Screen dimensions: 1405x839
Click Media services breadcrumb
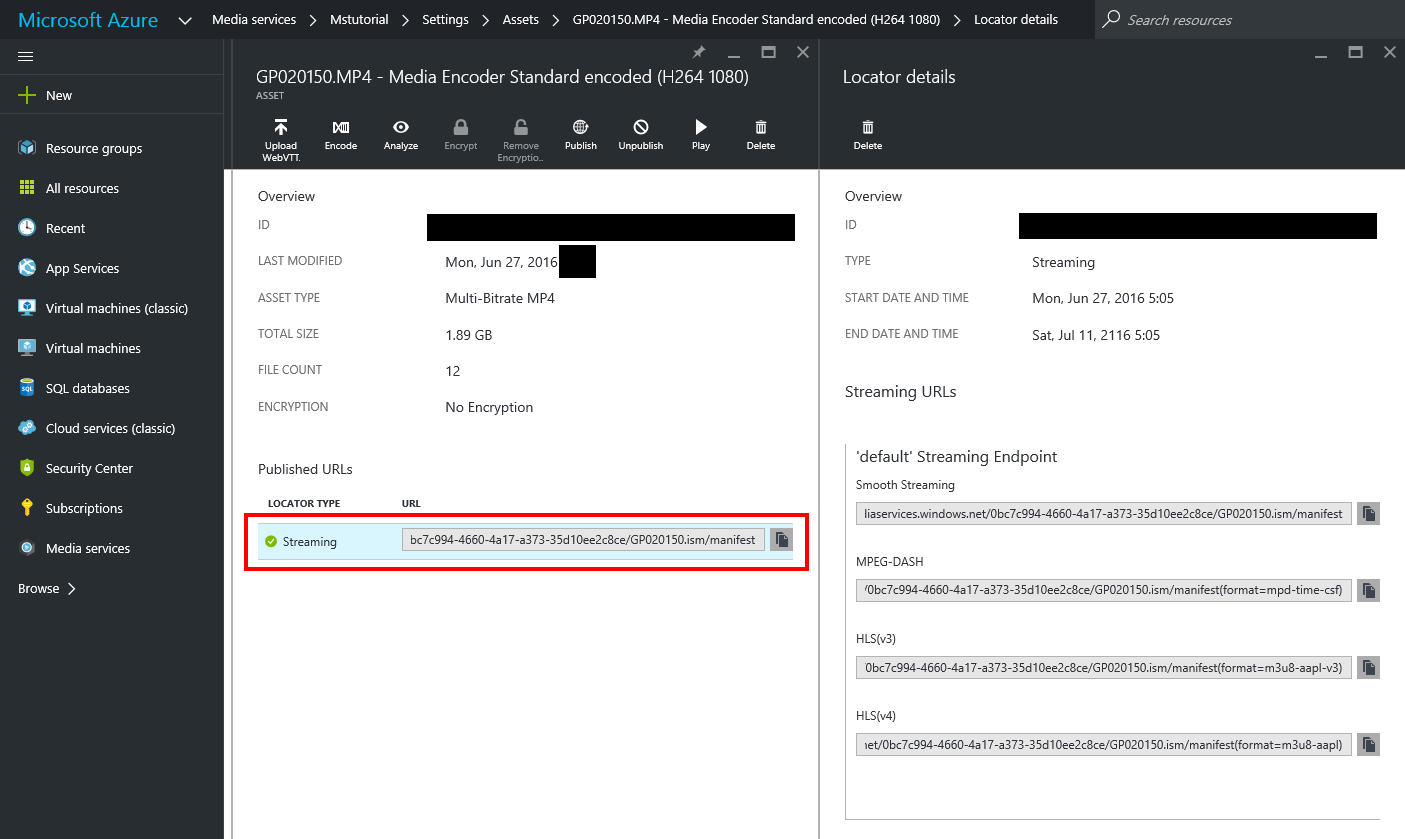coord(254,19)
